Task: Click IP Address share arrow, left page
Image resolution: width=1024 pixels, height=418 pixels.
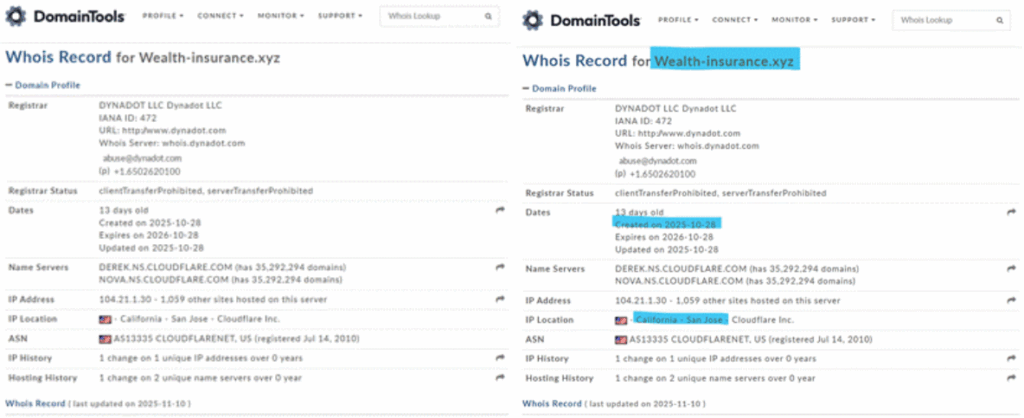Action: pos(500,298)
